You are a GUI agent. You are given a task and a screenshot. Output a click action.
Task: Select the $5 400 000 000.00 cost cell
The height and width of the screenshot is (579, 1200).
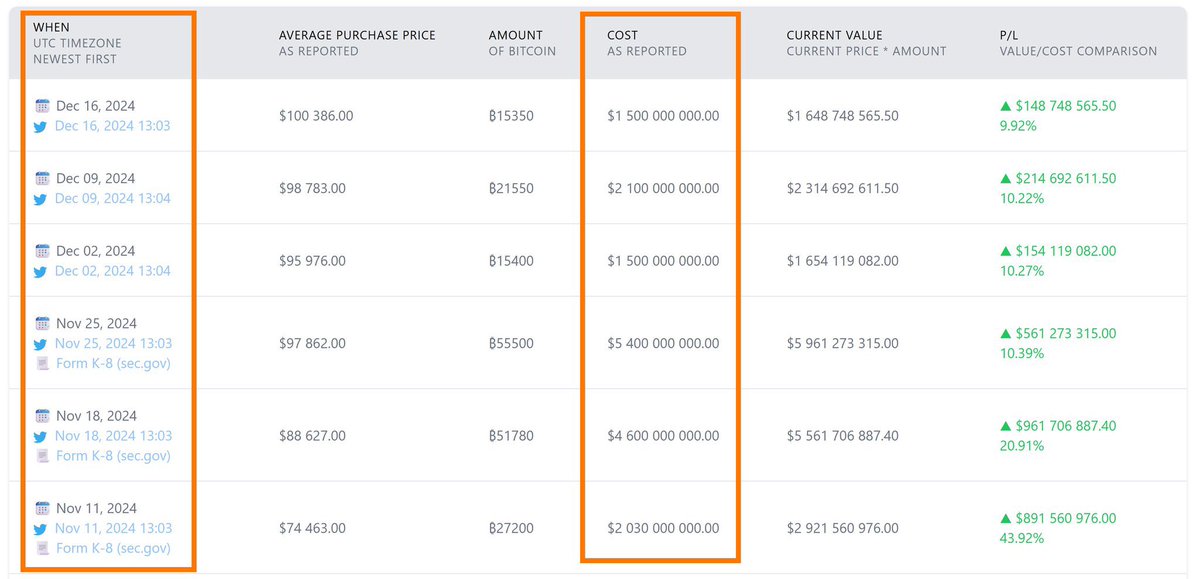point(663,343)
